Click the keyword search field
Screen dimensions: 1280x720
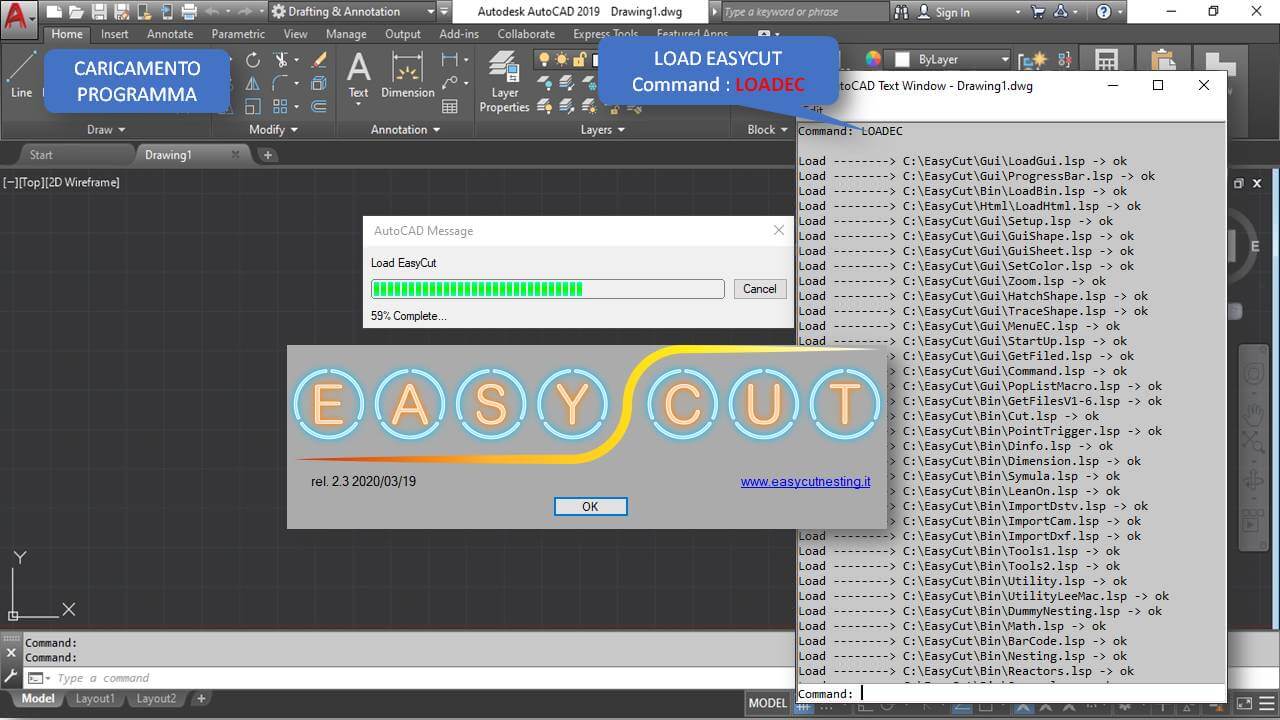point(803,12)
